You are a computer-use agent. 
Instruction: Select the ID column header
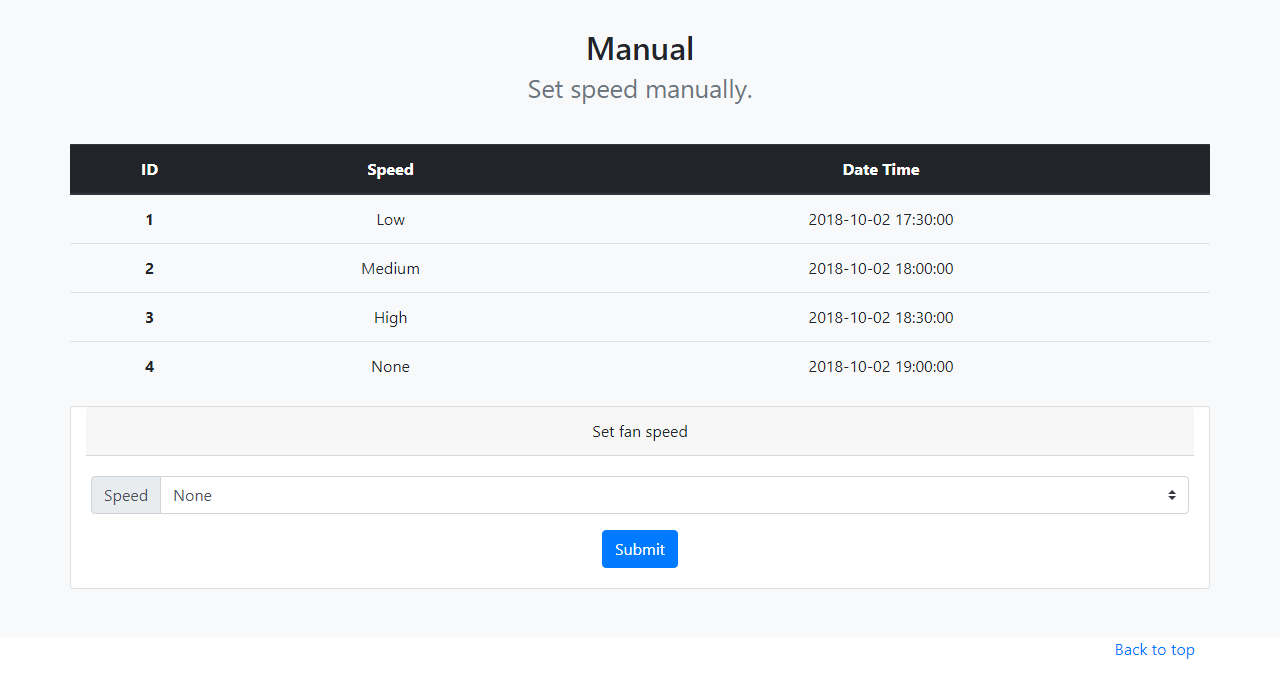click(x=149, y=170)
